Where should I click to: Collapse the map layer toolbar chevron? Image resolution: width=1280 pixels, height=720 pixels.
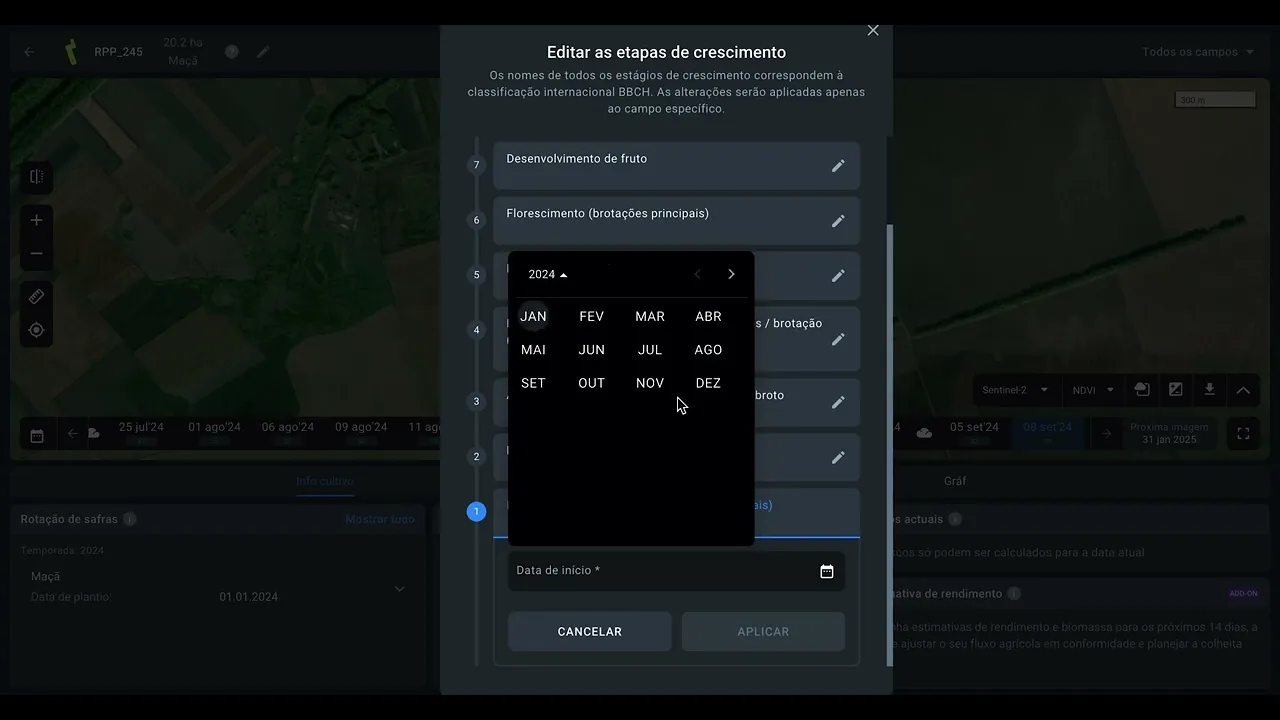click(x=1243, y=390)
